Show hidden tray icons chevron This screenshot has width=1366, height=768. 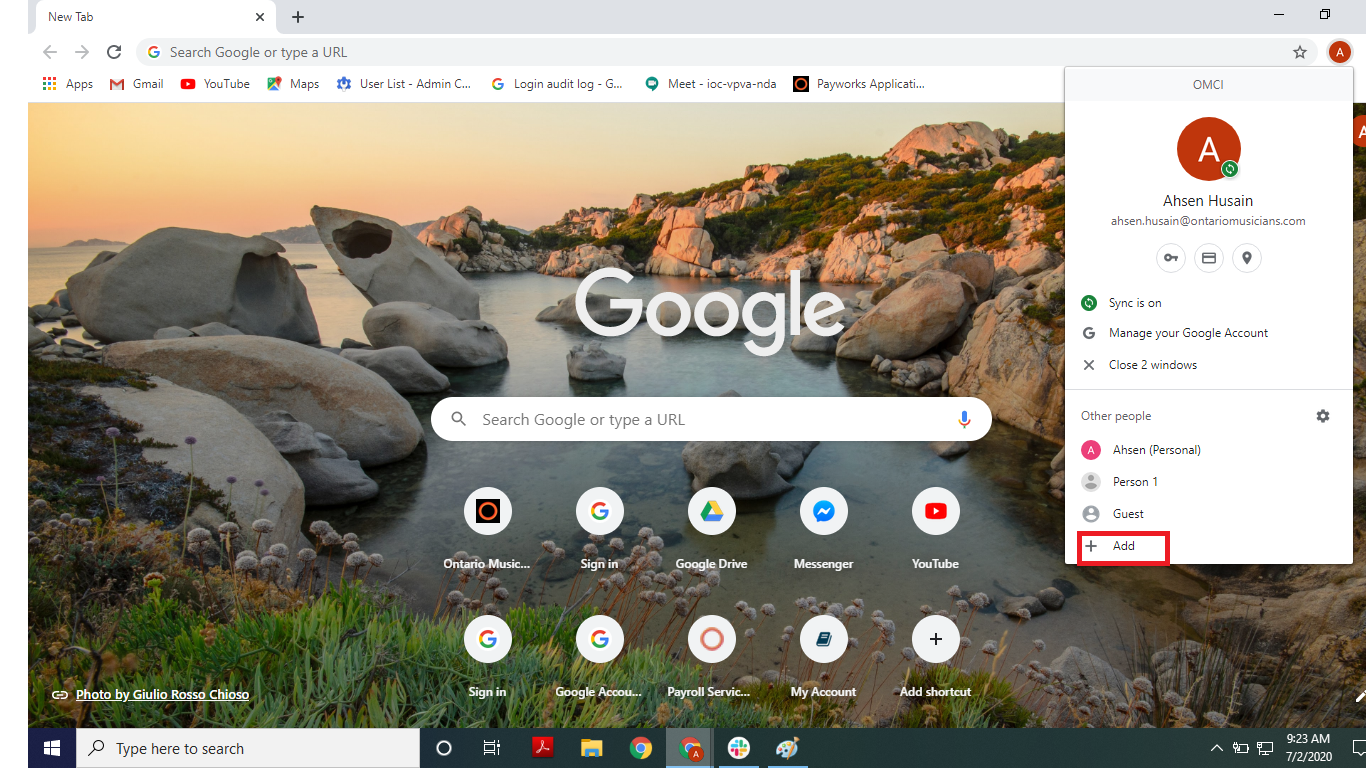point(1216,748)
